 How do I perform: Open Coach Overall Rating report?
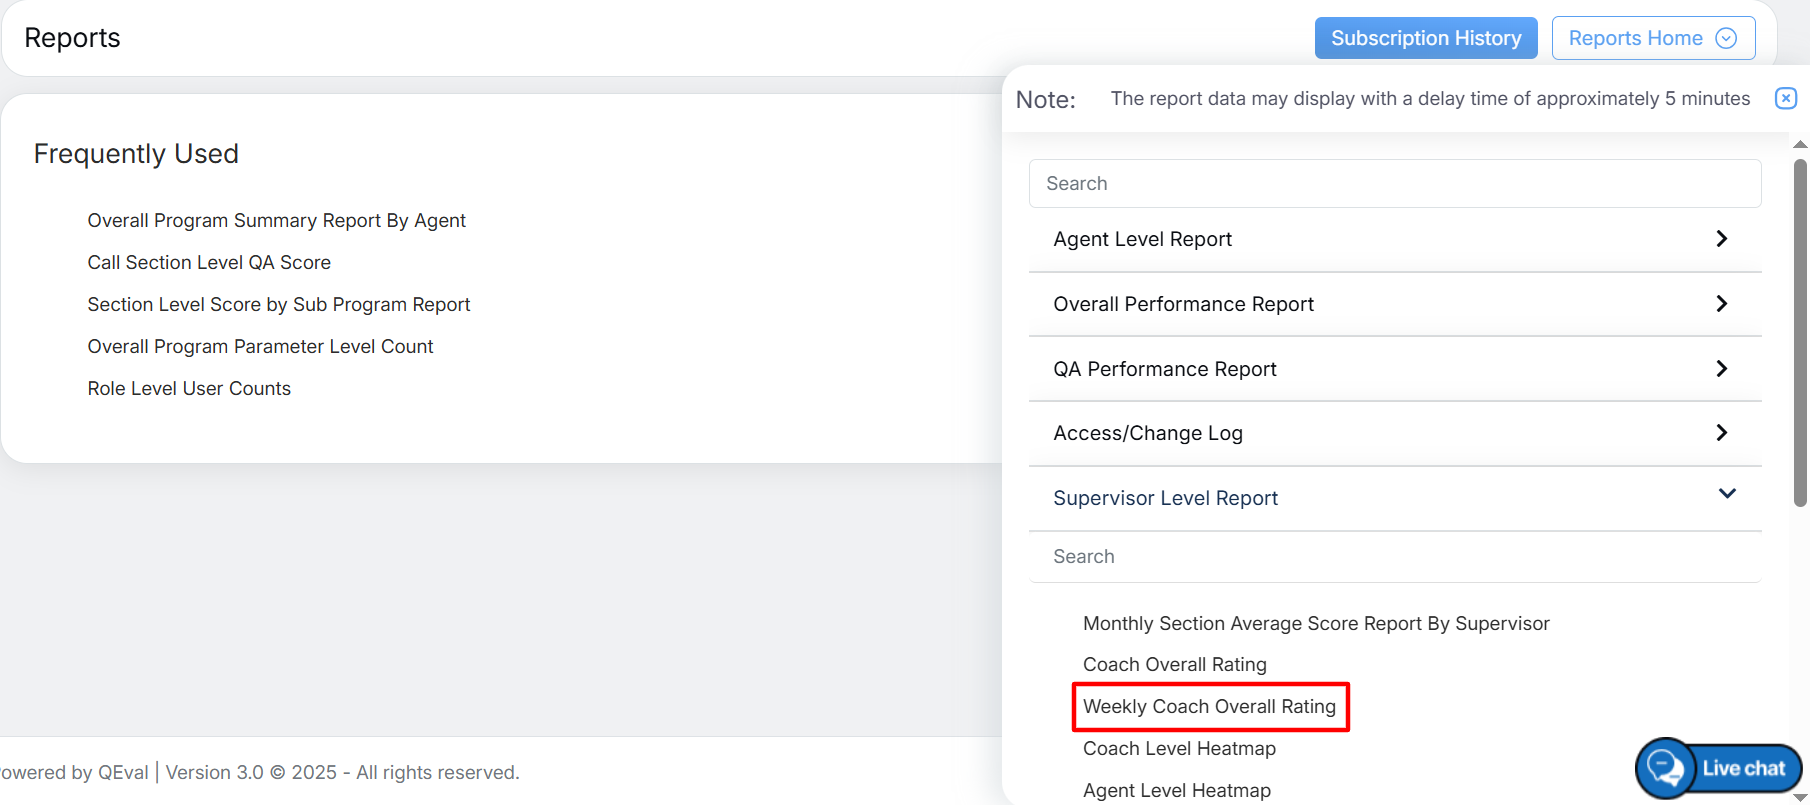[x=1174, y=665]
